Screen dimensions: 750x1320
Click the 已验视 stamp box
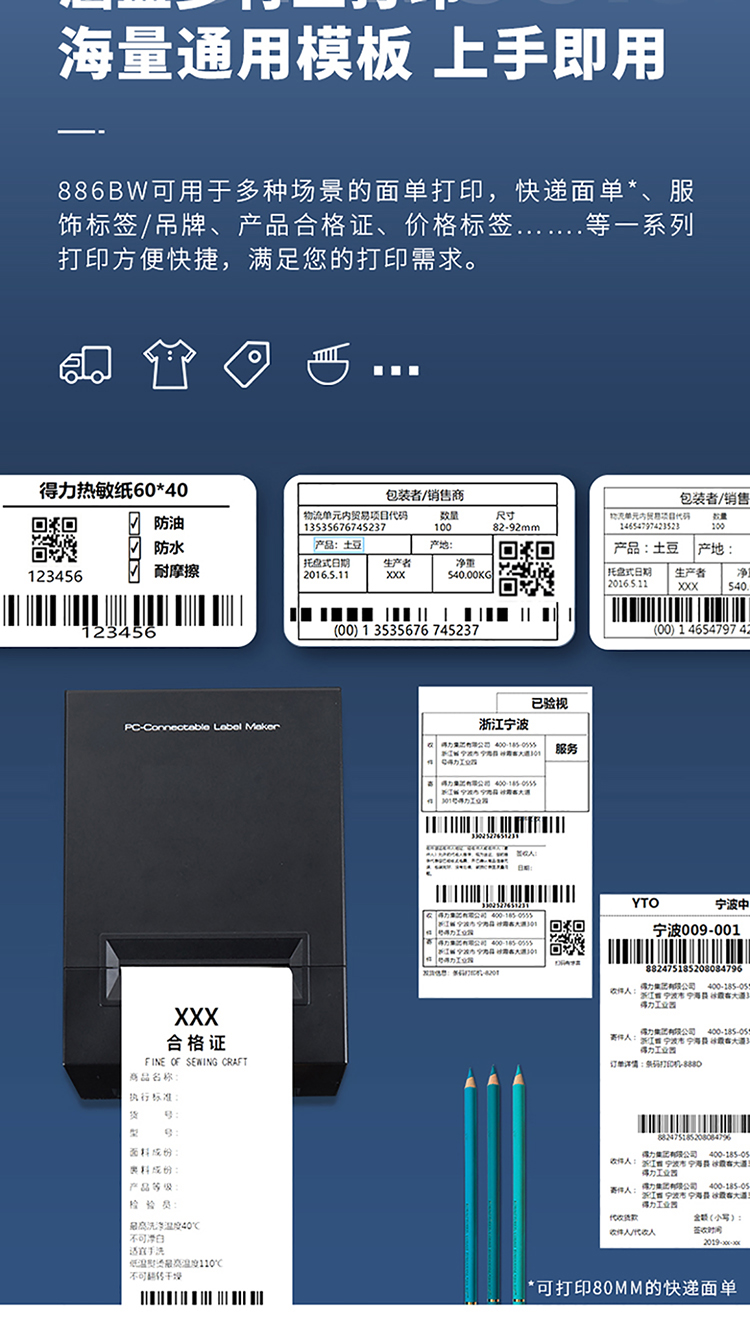548,703
